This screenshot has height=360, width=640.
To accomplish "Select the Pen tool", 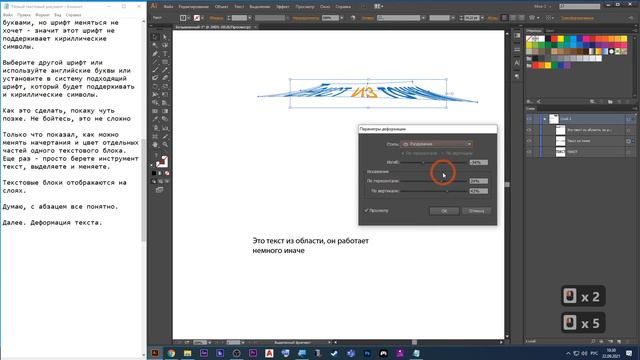I will (156, 53).
